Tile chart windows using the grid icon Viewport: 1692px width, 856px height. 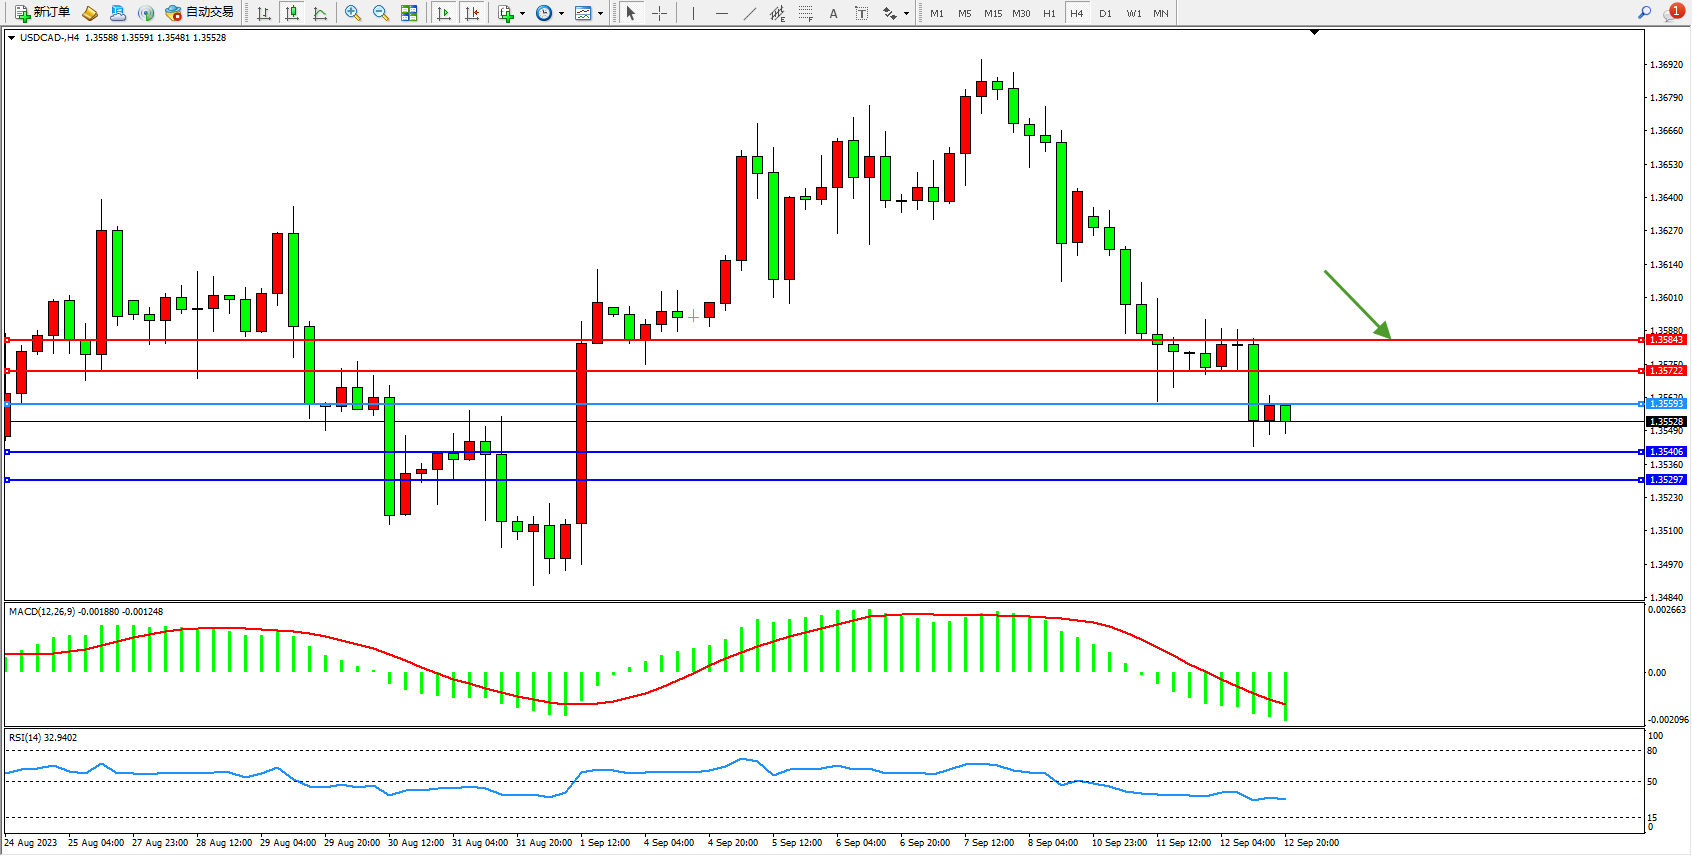pyautogui.click(x=409, y=13)
